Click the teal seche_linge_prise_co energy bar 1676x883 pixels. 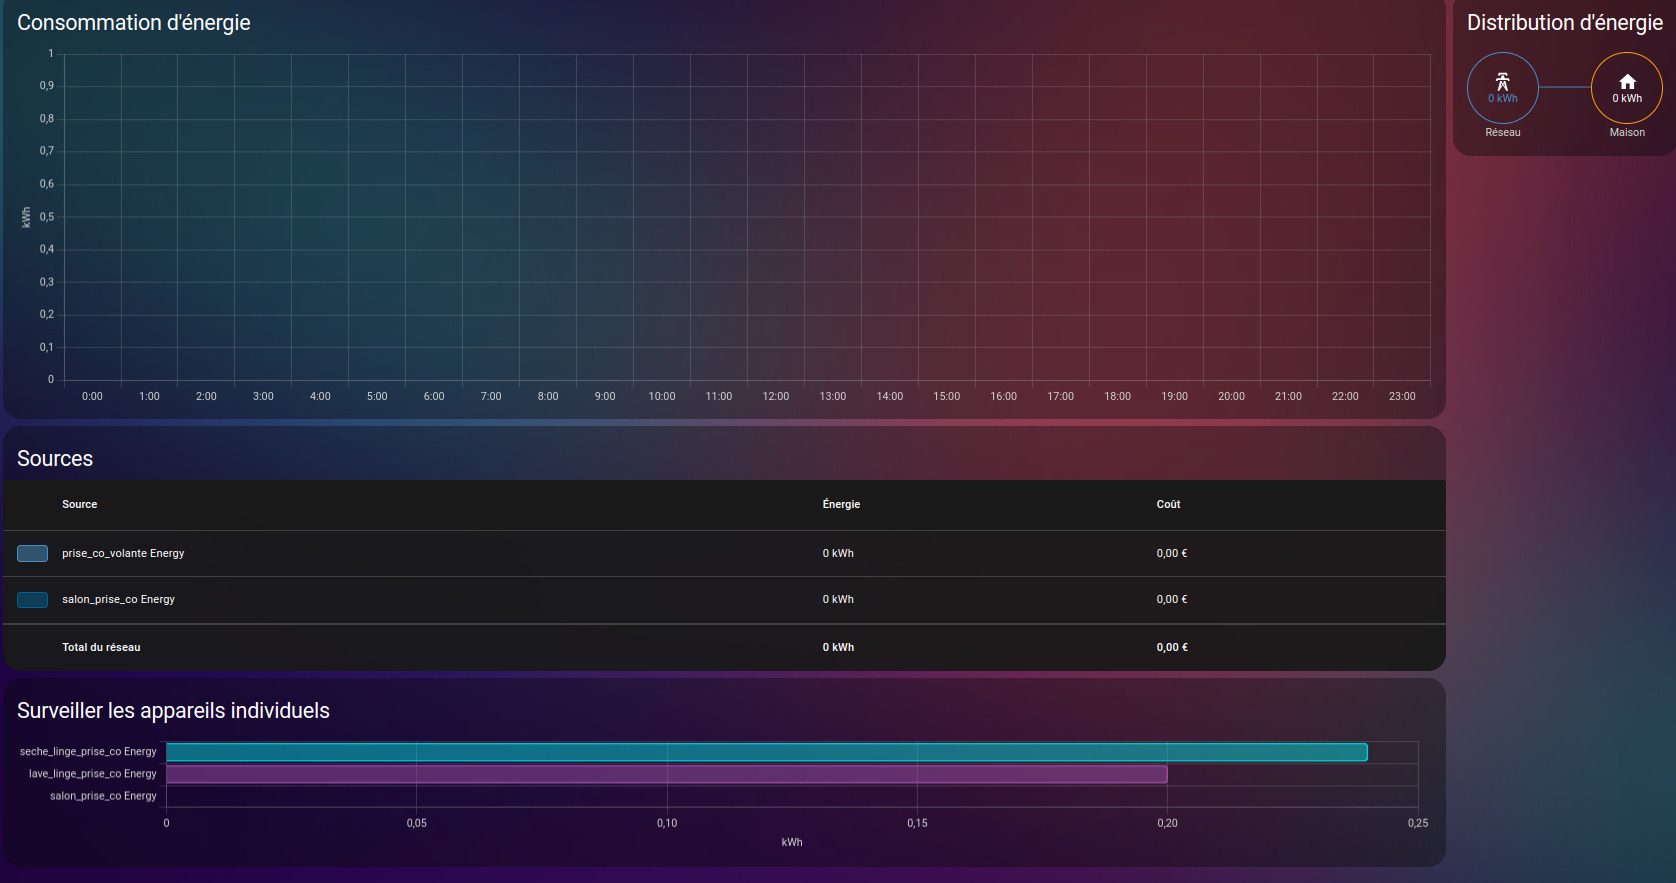pyautogui.click(x=766, y=752)
